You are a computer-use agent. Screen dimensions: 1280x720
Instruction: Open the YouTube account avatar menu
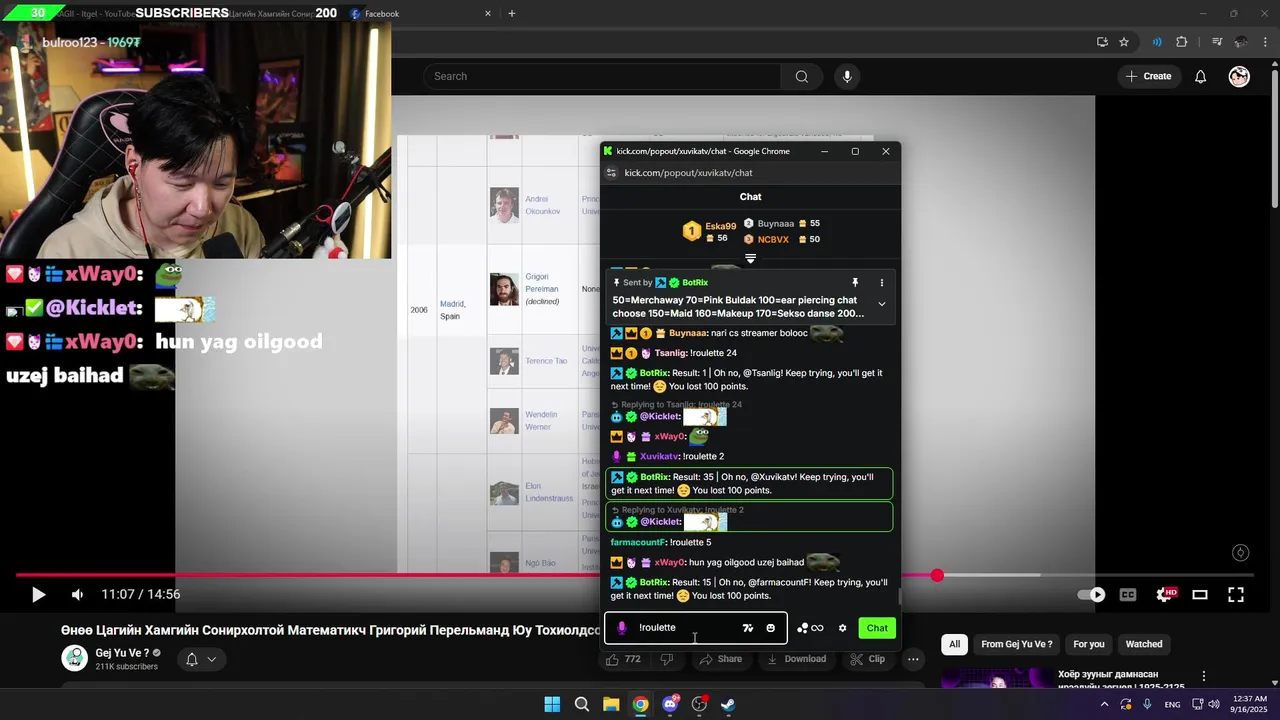(1239, 76)
